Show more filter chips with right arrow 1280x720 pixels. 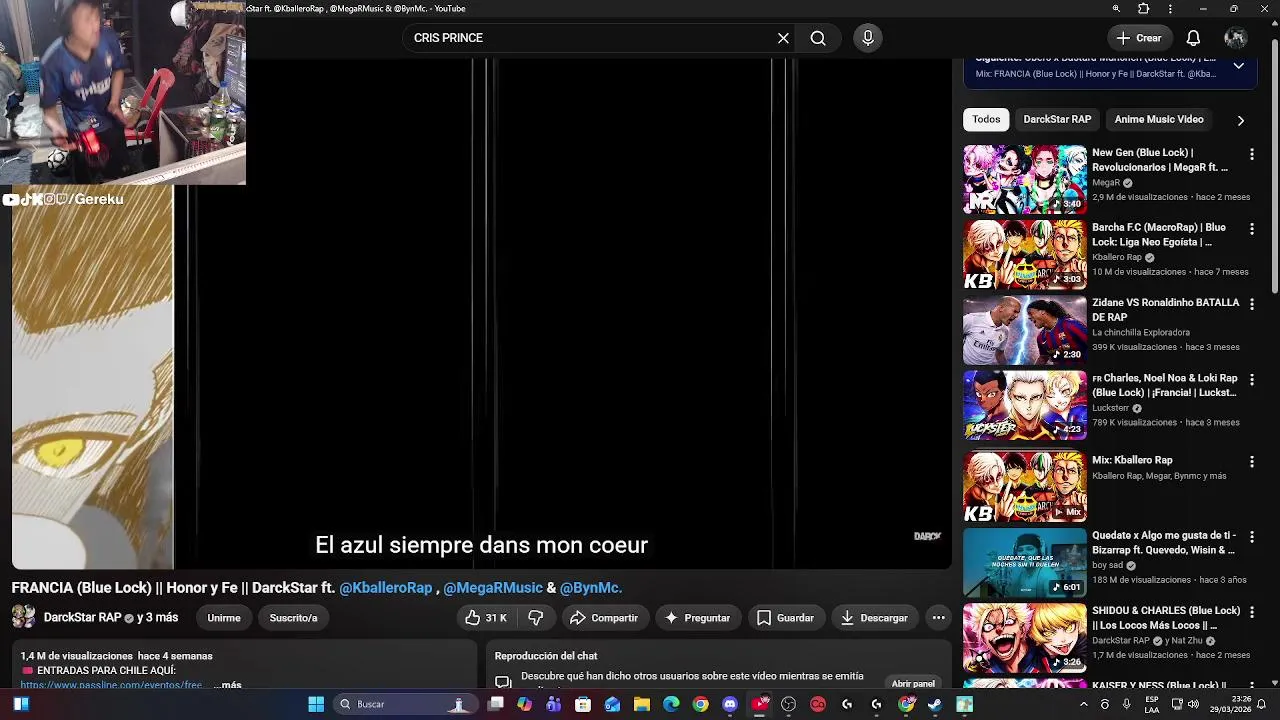[1240, 120]
